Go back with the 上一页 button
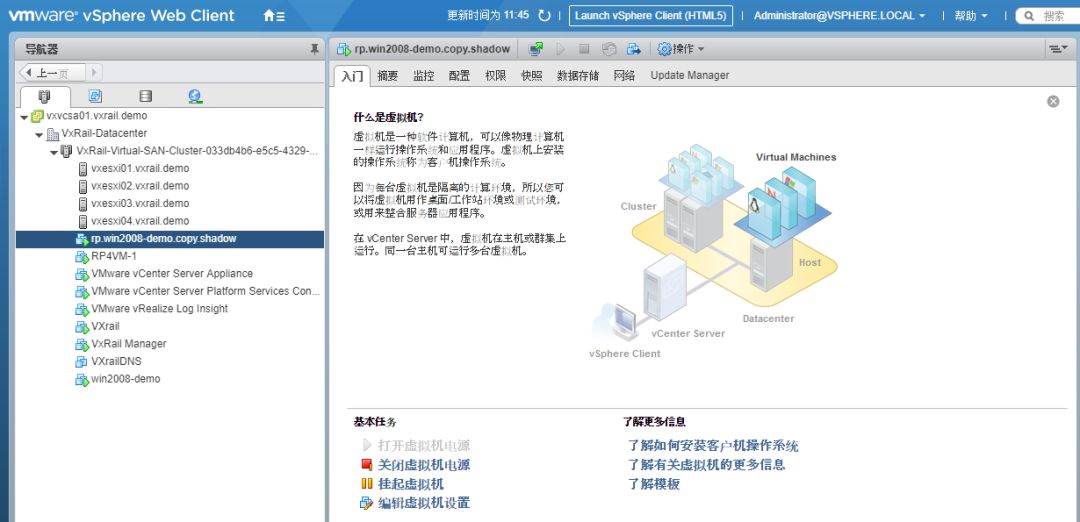 click(x=52, y=72)
